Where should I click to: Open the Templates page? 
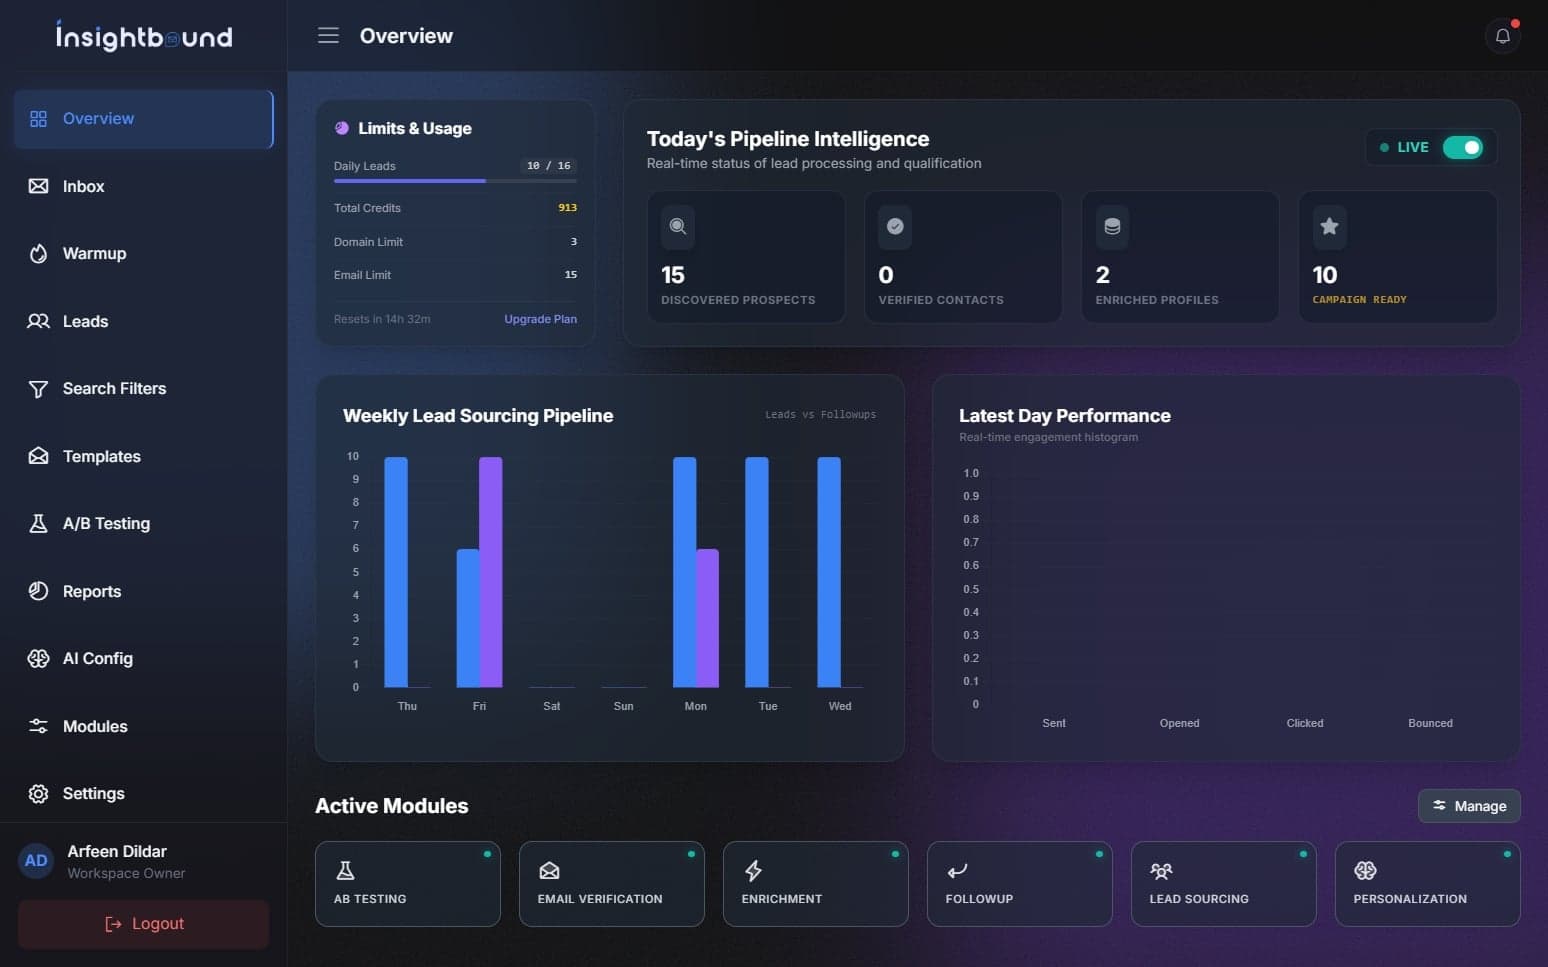click(144, 456)
